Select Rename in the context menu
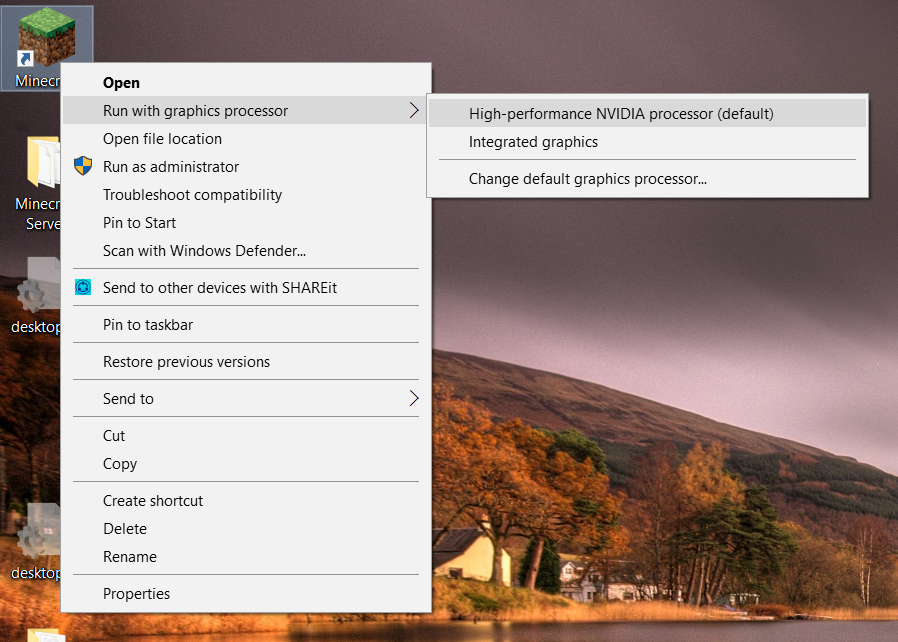This screenshot has width=898, height=642. pyautogui.click(x=246, y=557)
